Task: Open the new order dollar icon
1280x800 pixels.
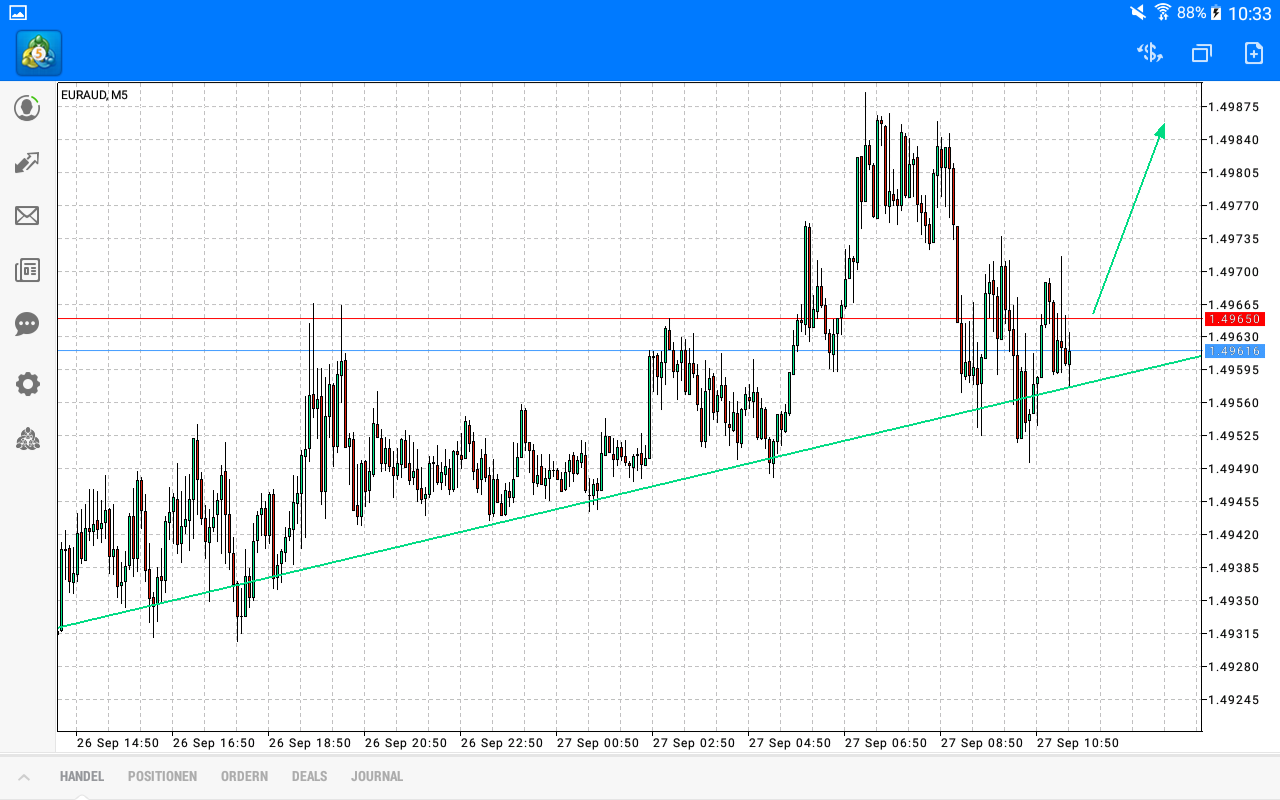Action: coord(1148,52)
